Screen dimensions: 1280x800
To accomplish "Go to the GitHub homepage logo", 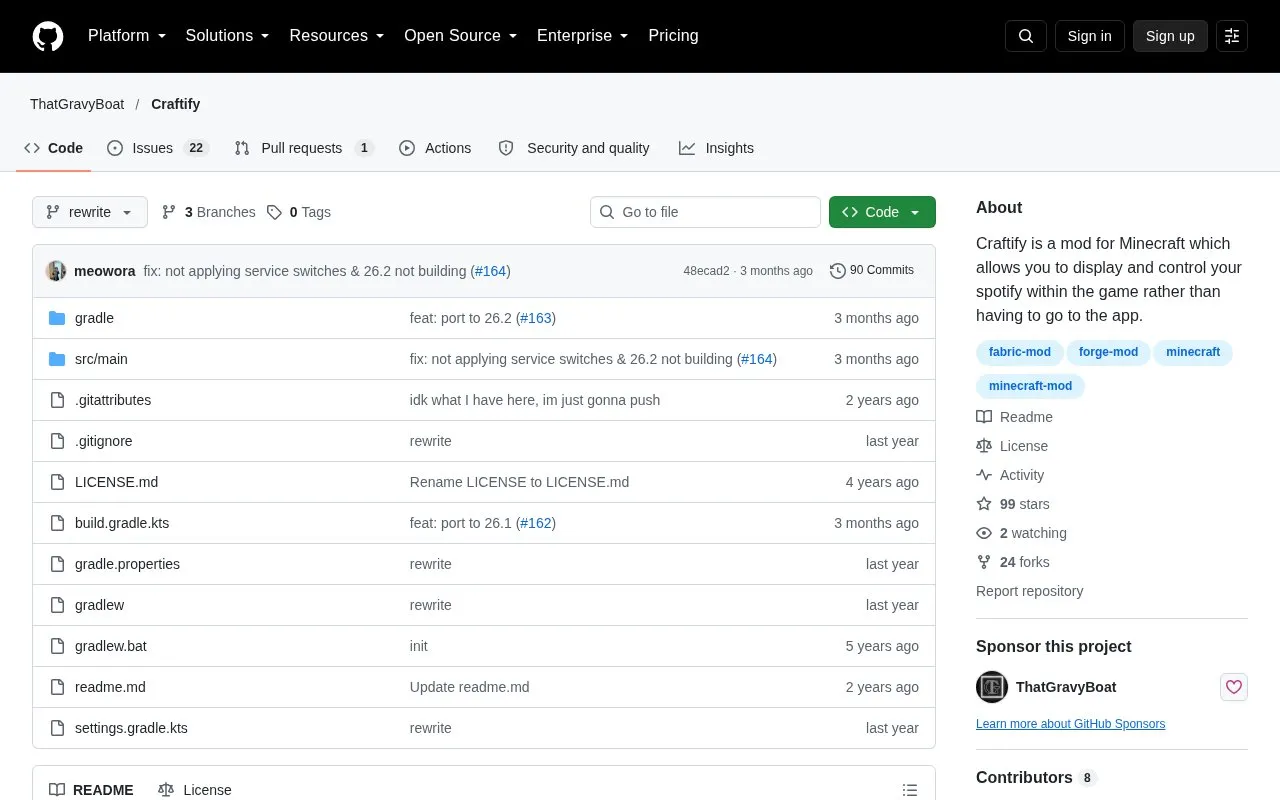I will point(48,36).
